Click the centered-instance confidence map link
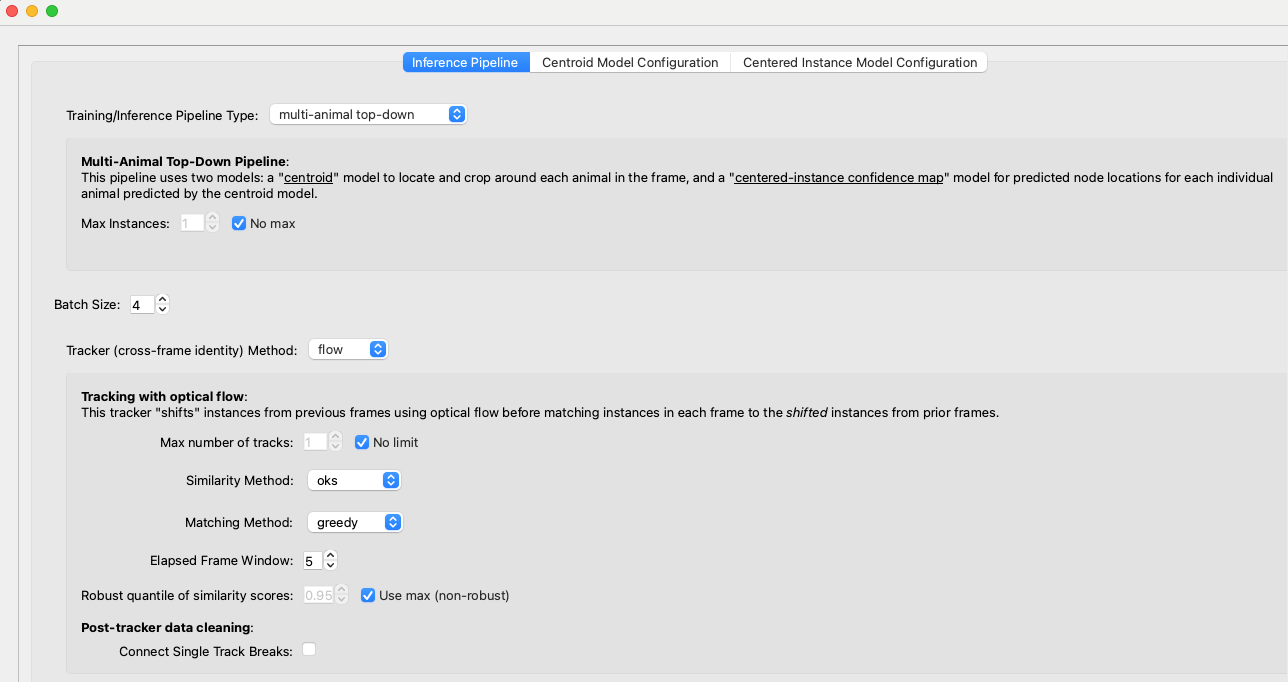The width and height of the screenshot is (1288, 682). [x=840, y=177]
